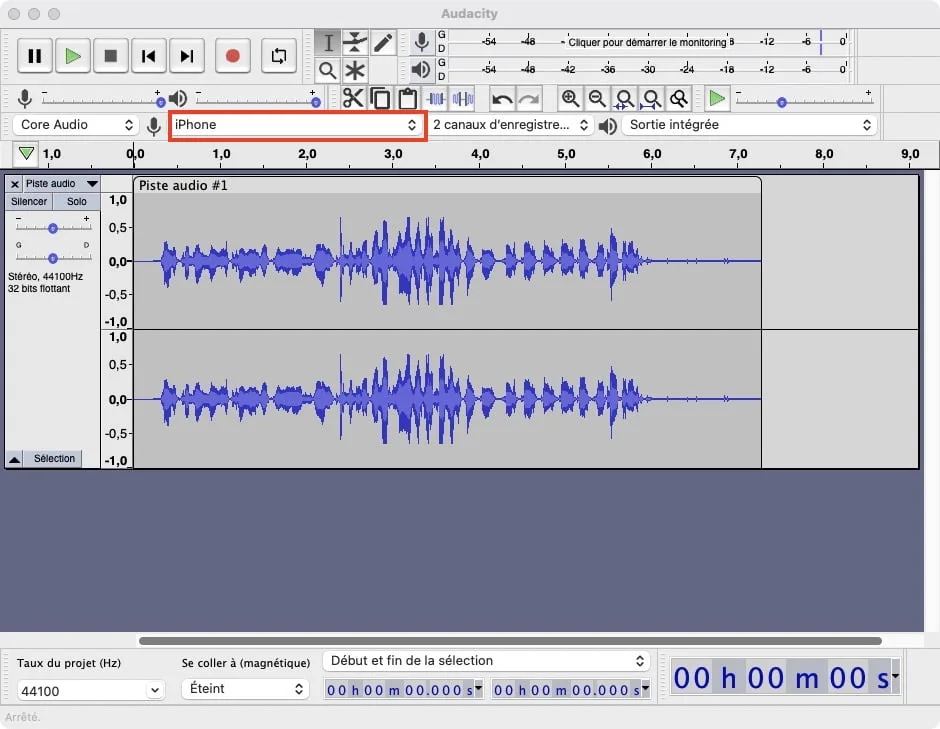Viewport: 940px width, 729px height.
Task: Click the timeline pinned playhead triangle
Action: pyautogui.click(x=26, y=153)
